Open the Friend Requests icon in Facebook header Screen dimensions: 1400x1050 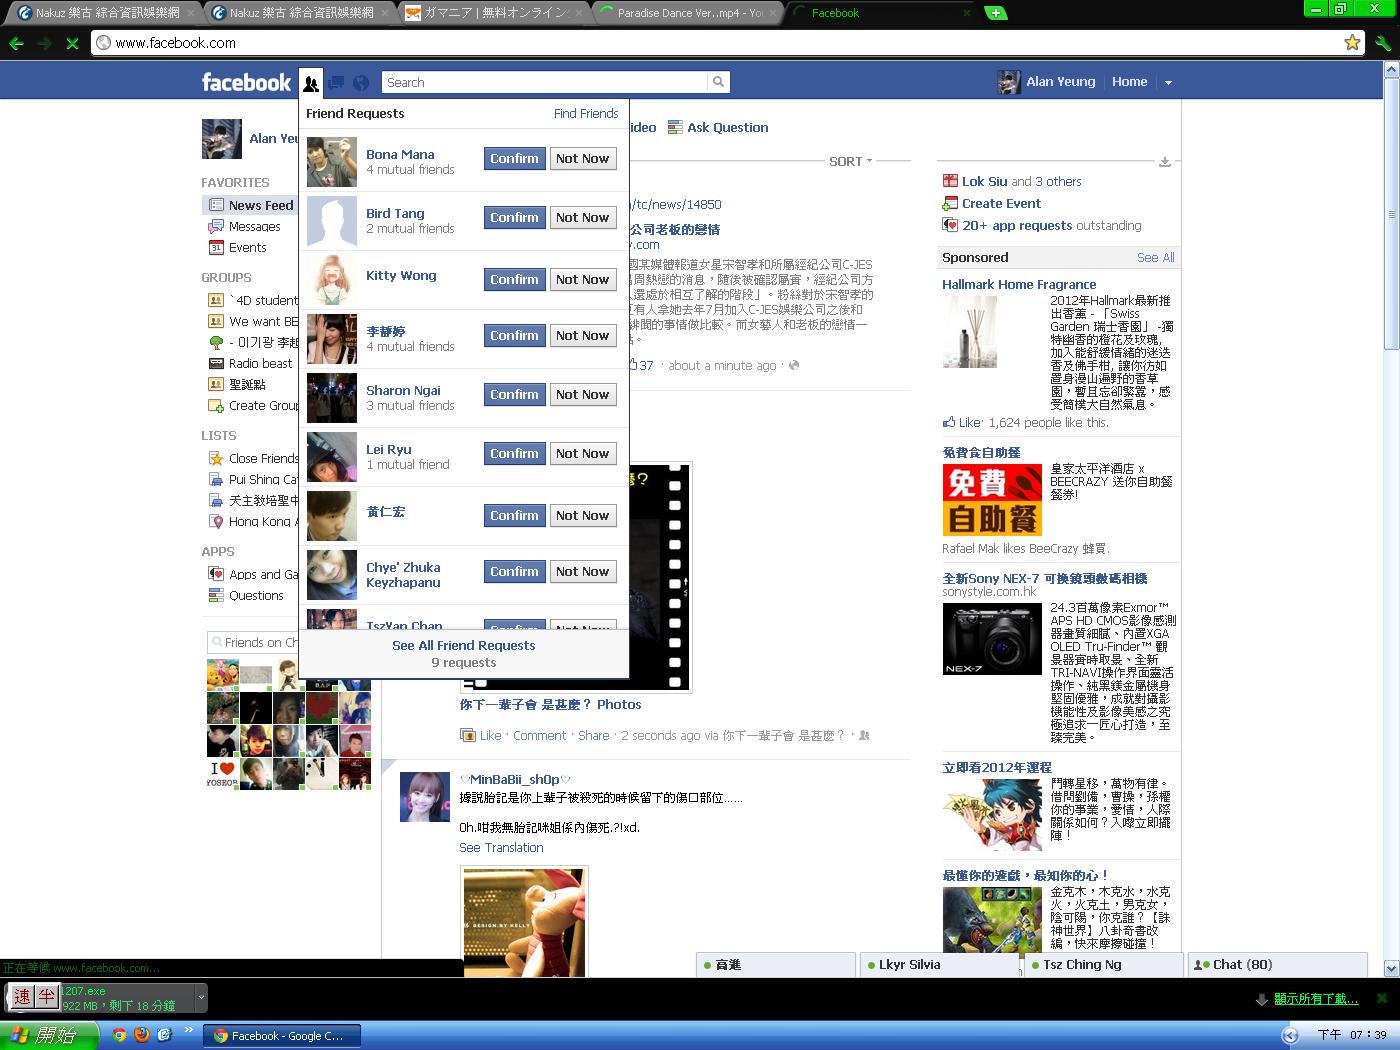[x=311, y=83]
